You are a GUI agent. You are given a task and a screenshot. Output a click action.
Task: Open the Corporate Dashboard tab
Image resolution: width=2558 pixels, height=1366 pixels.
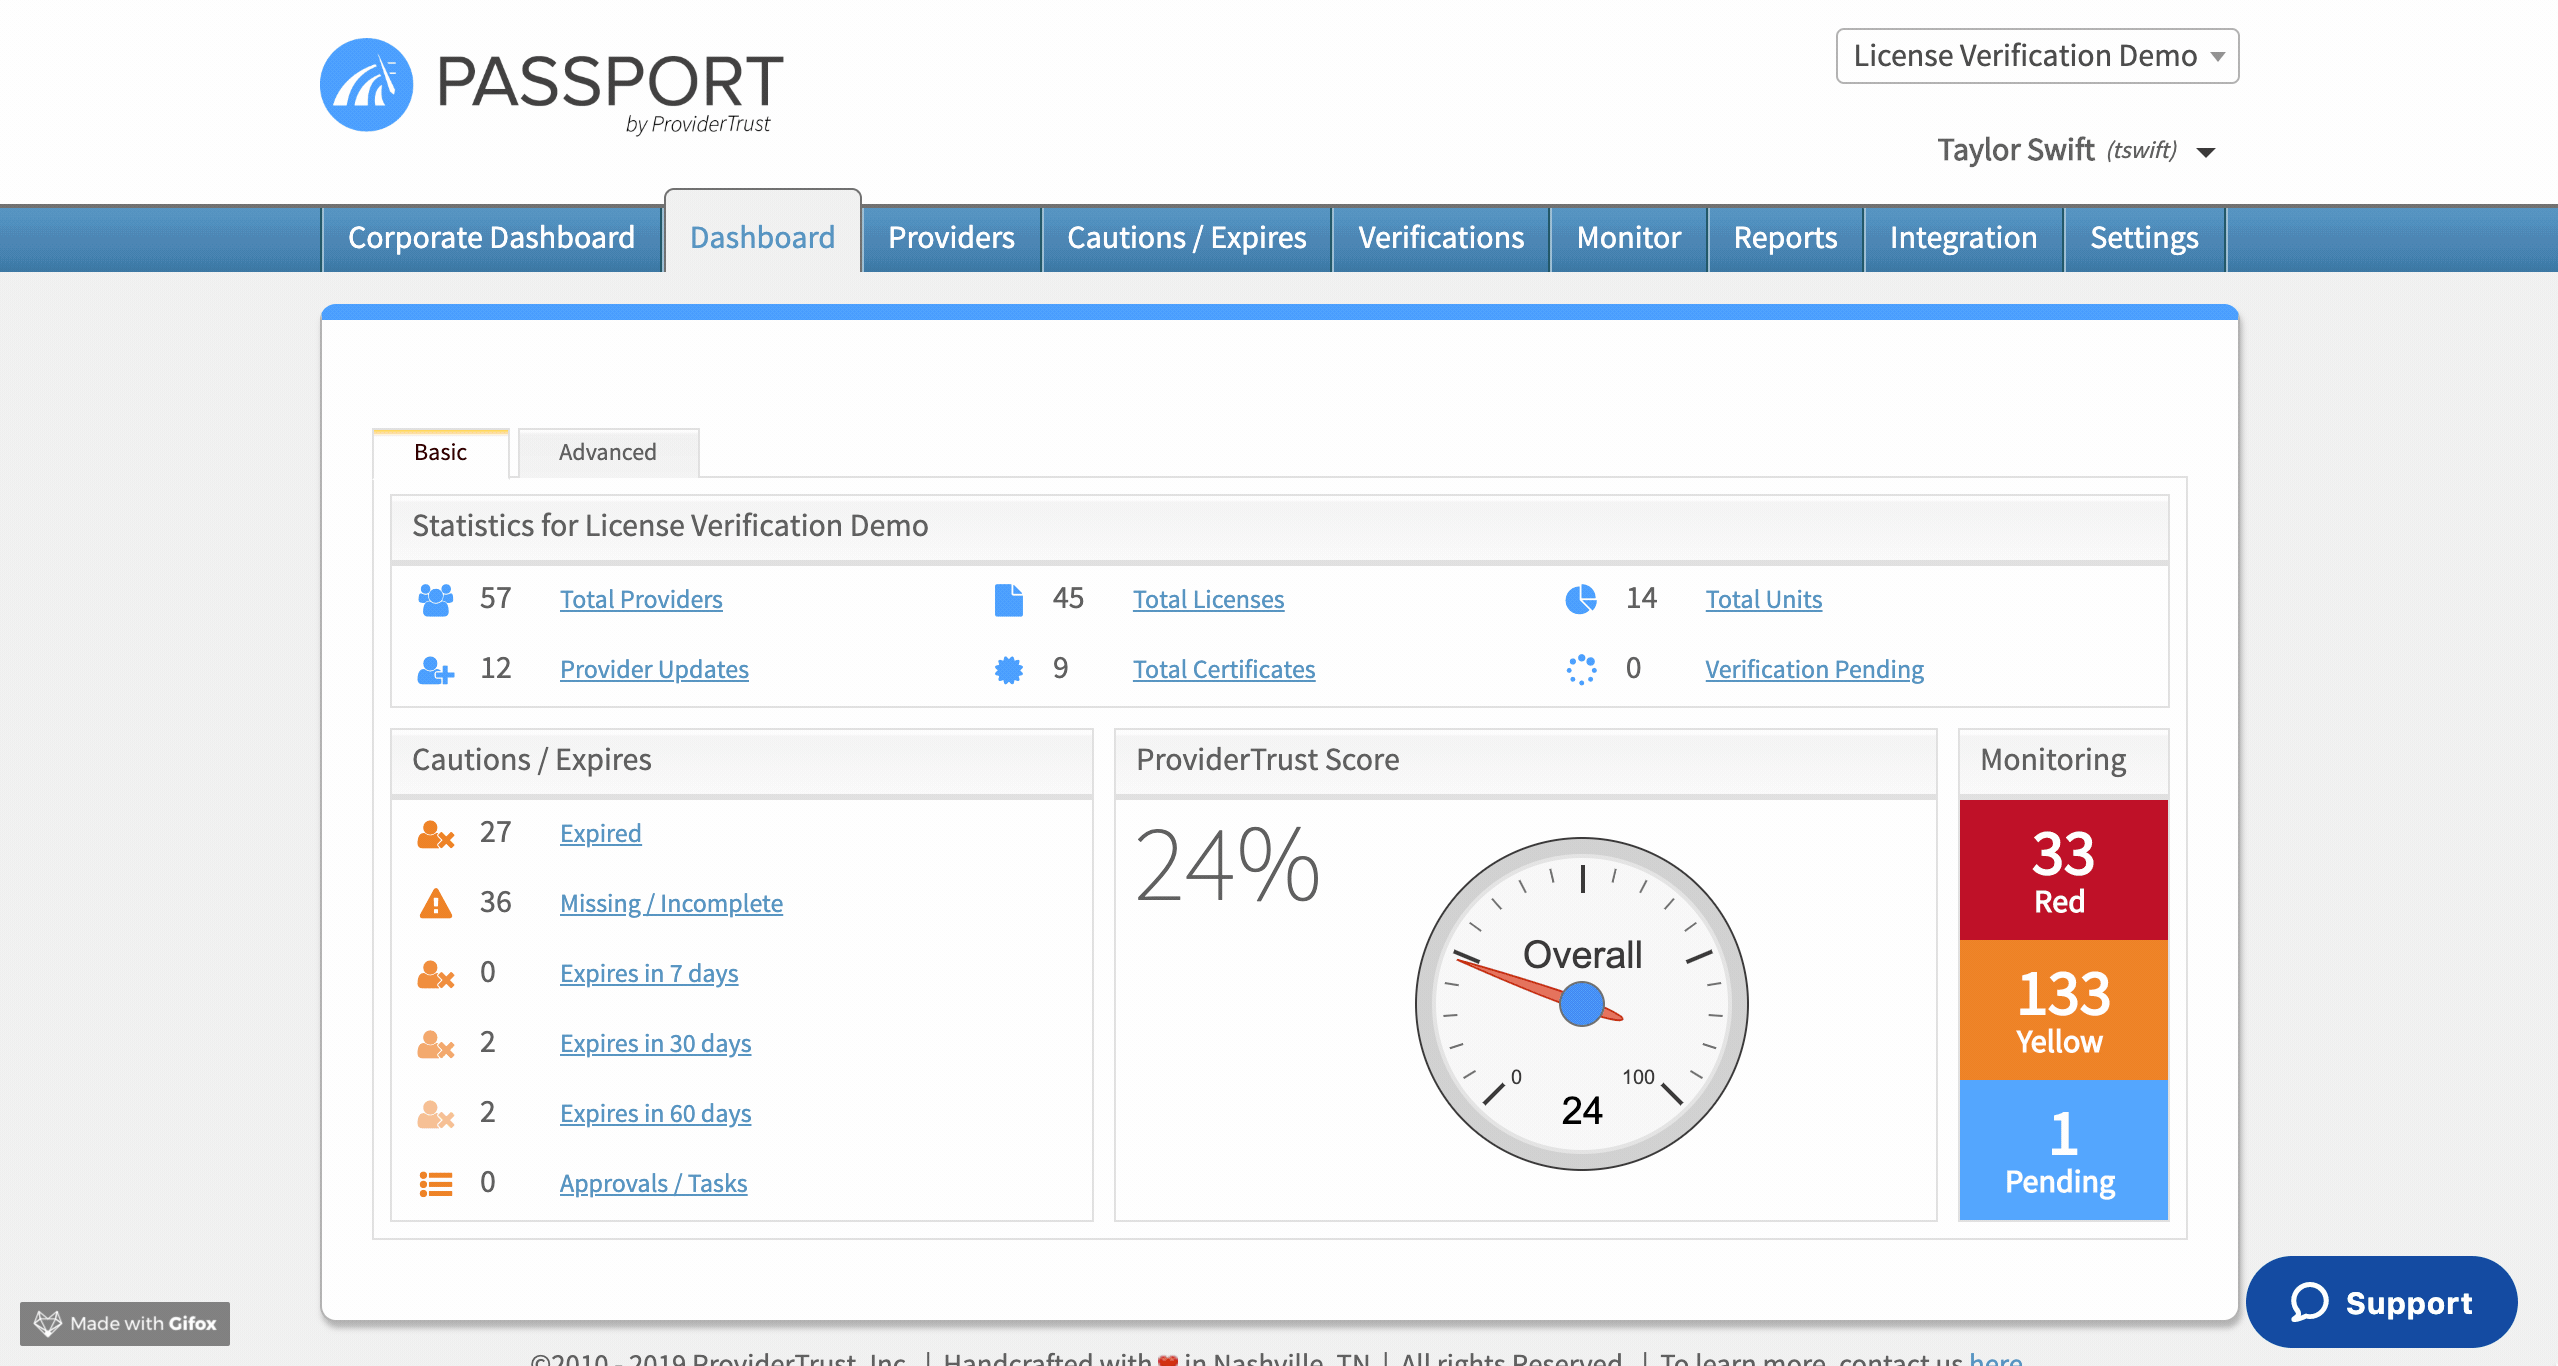tap(491, 238)
